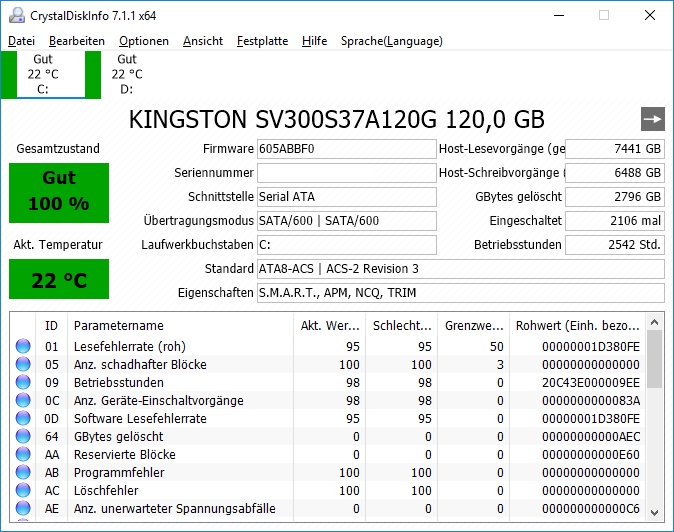Click the Eingeschaltet value 2106 mal

pyautogui.click(x=615, y=221)
